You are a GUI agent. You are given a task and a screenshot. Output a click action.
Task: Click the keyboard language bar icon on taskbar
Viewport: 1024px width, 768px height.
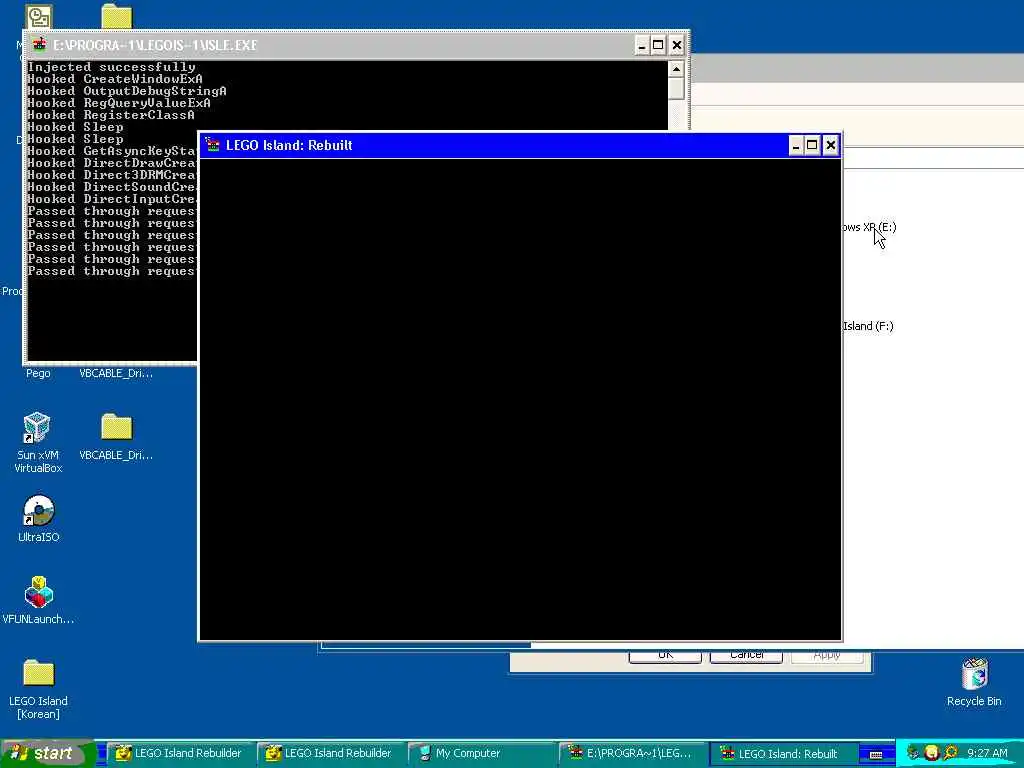(x=876, y=754)
